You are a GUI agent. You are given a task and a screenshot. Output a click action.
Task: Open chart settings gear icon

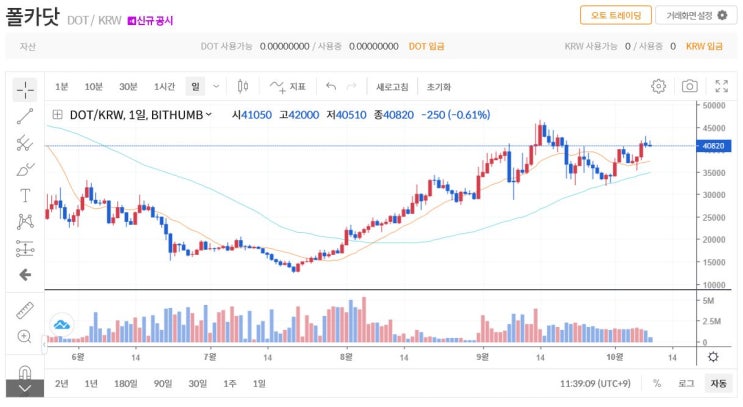[x=658, y=86]
